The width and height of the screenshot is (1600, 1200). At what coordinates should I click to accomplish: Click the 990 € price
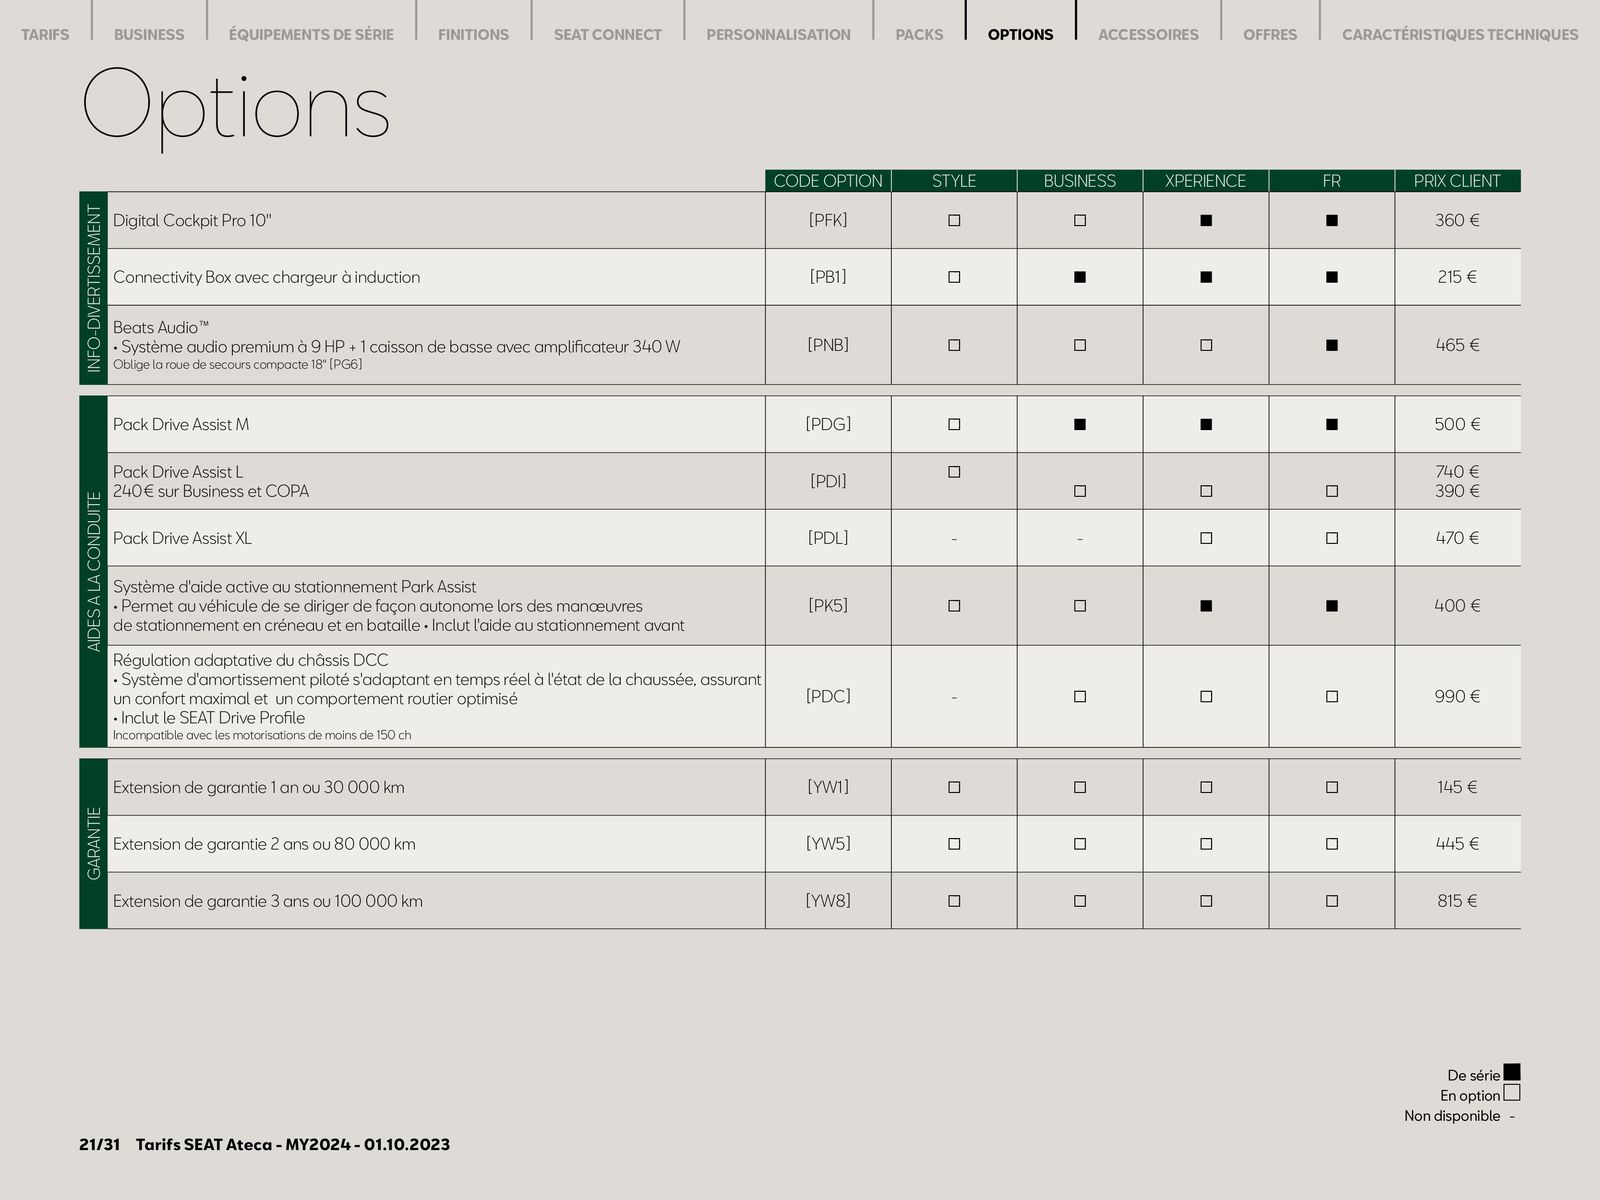click(x=1457, y=696)
